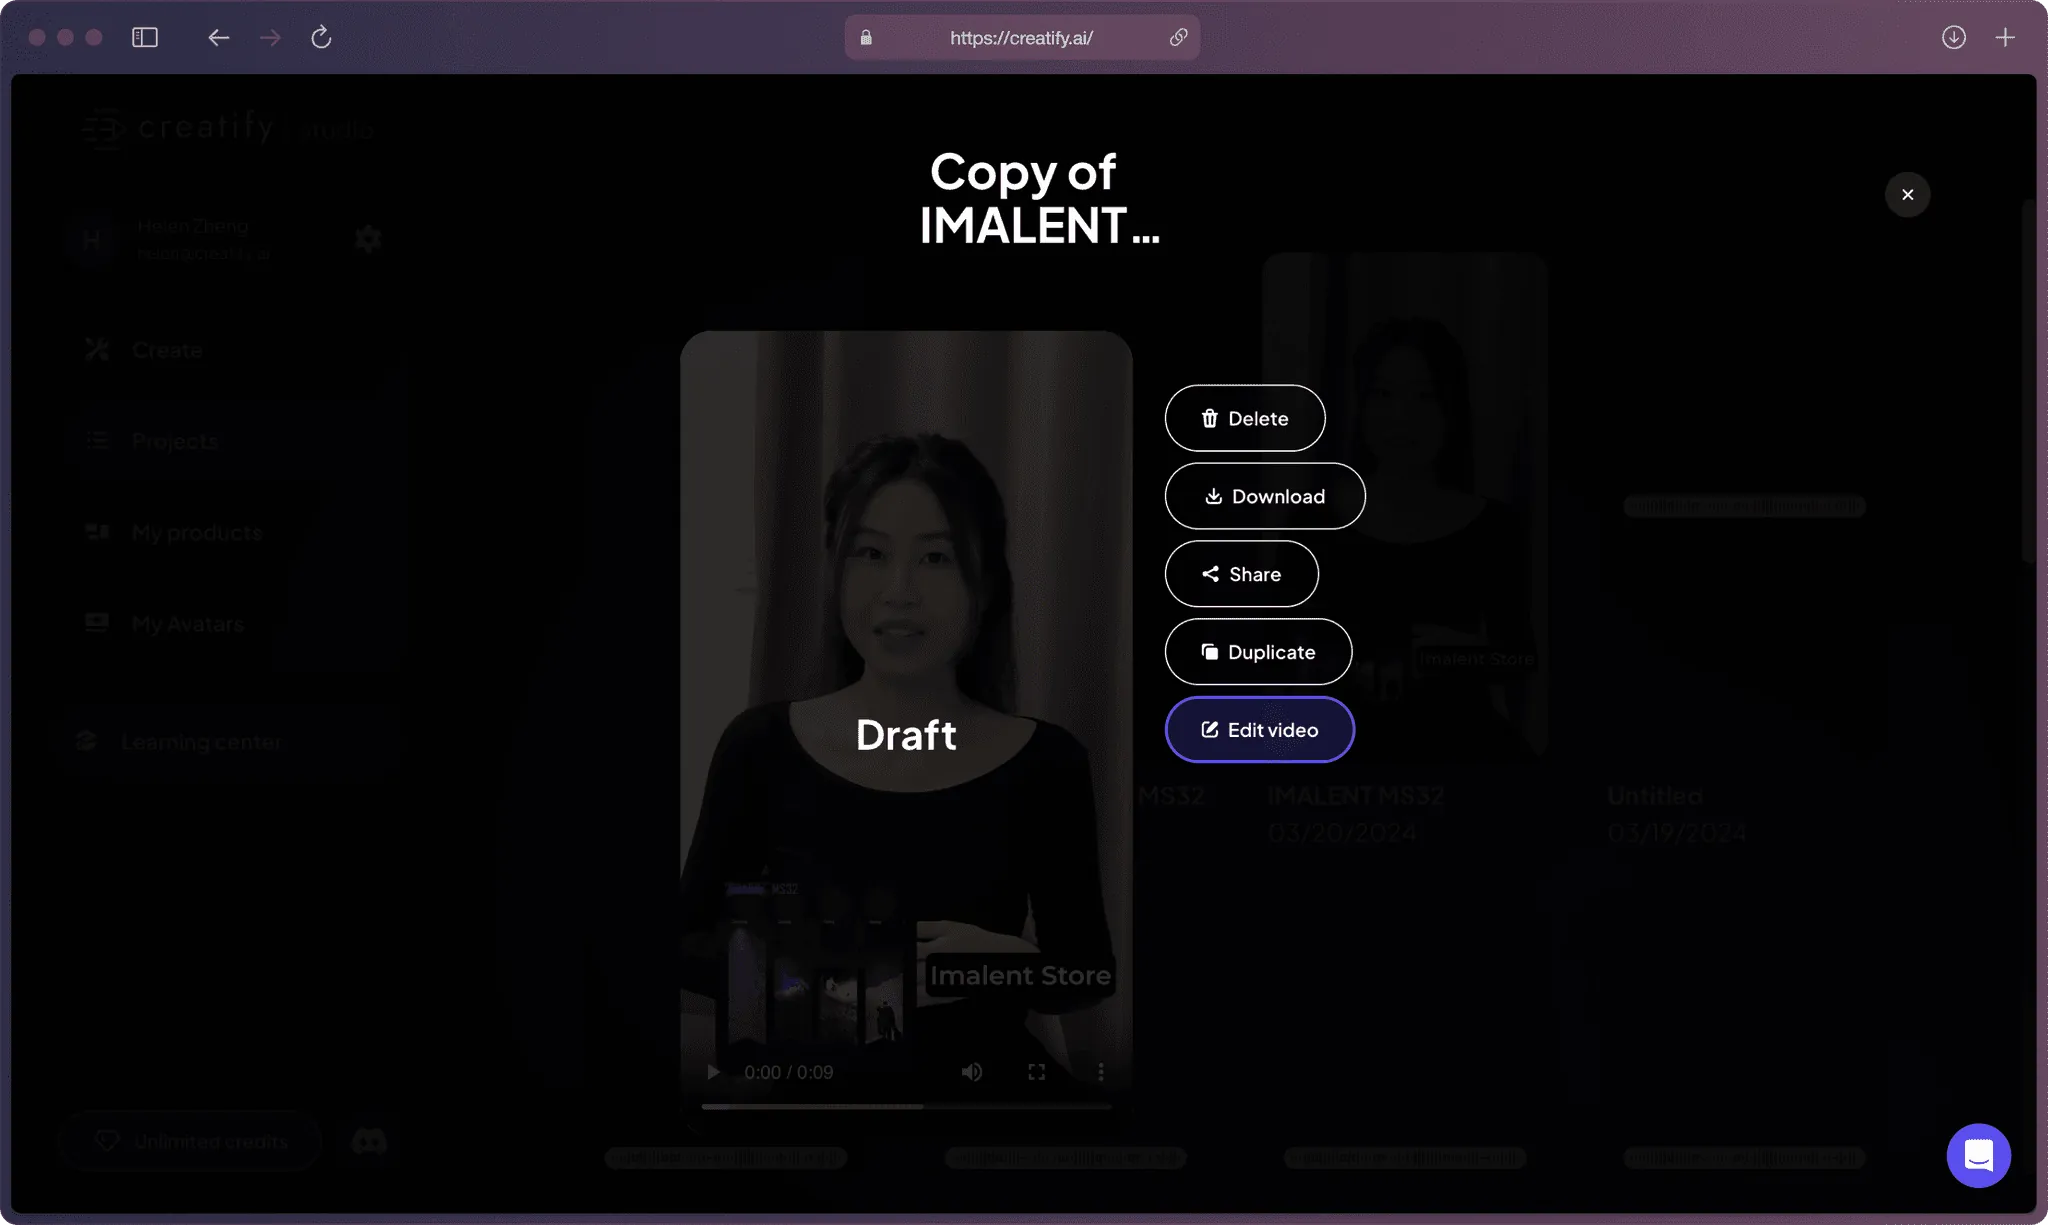Click the creatify.ai address bar
The image size is (2048, 1225).
1021,37
